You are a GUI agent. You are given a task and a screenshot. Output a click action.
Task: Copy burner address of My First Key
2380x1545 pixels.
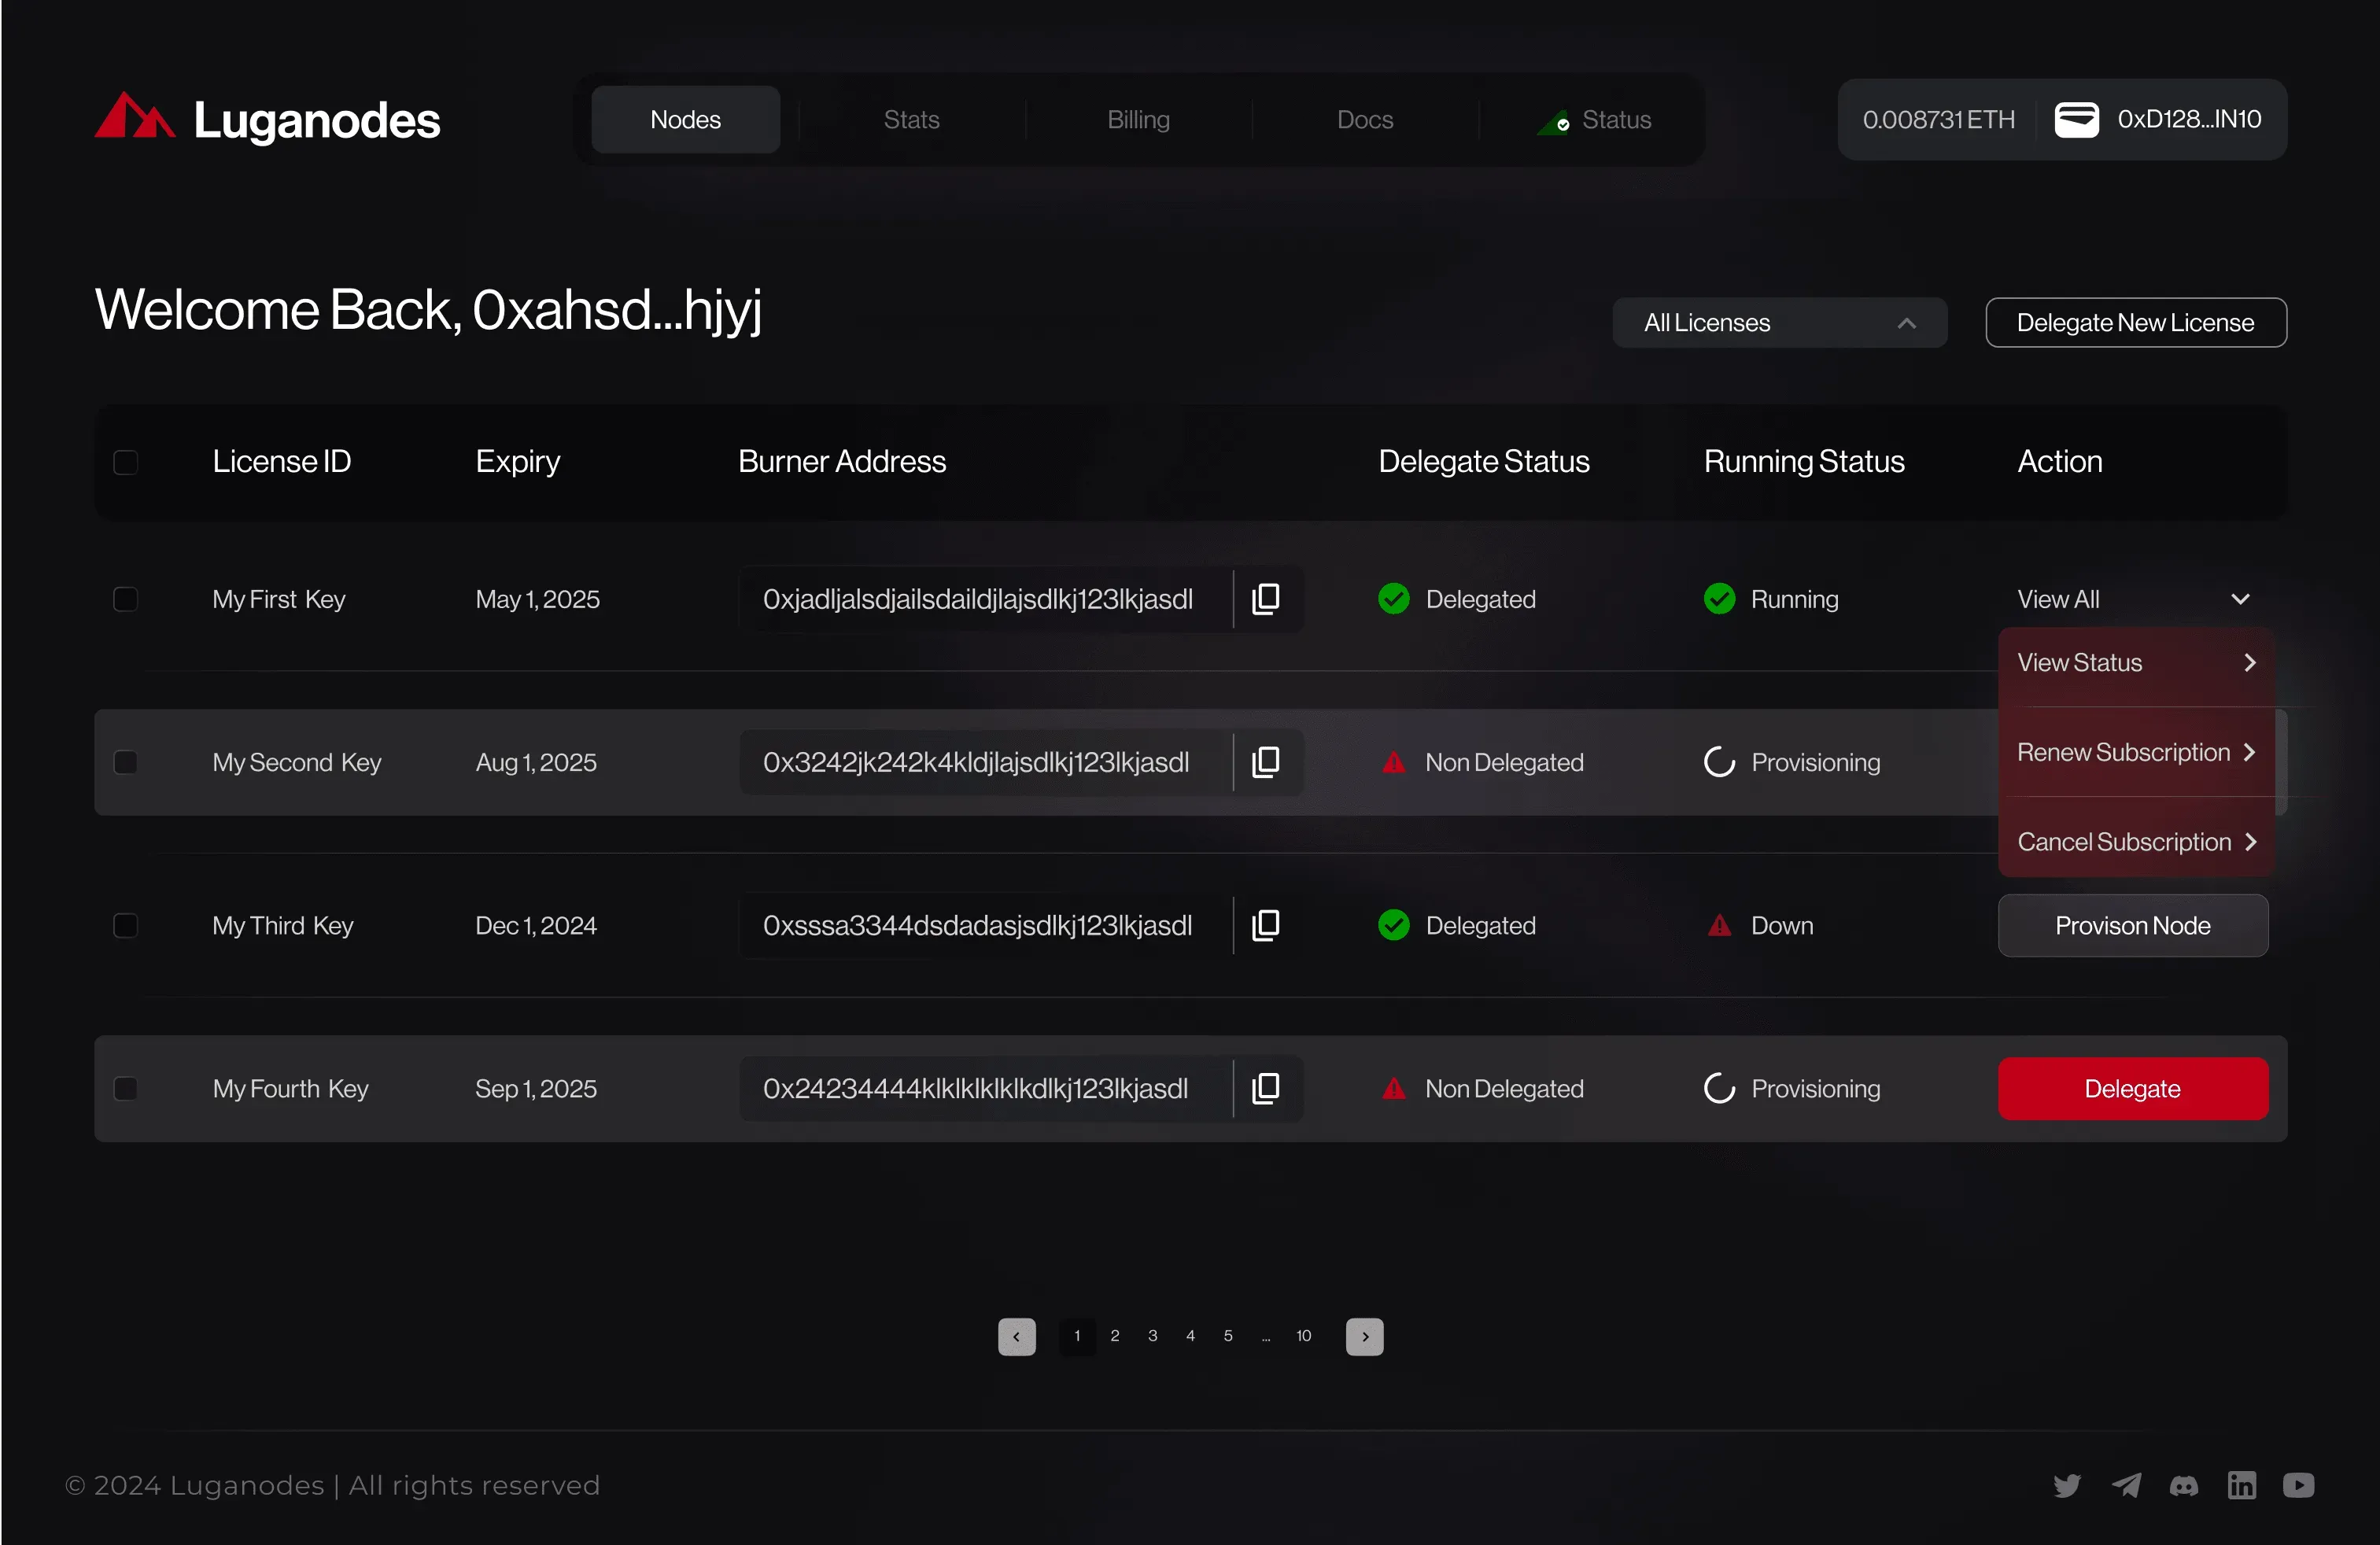coord(1266,599)
